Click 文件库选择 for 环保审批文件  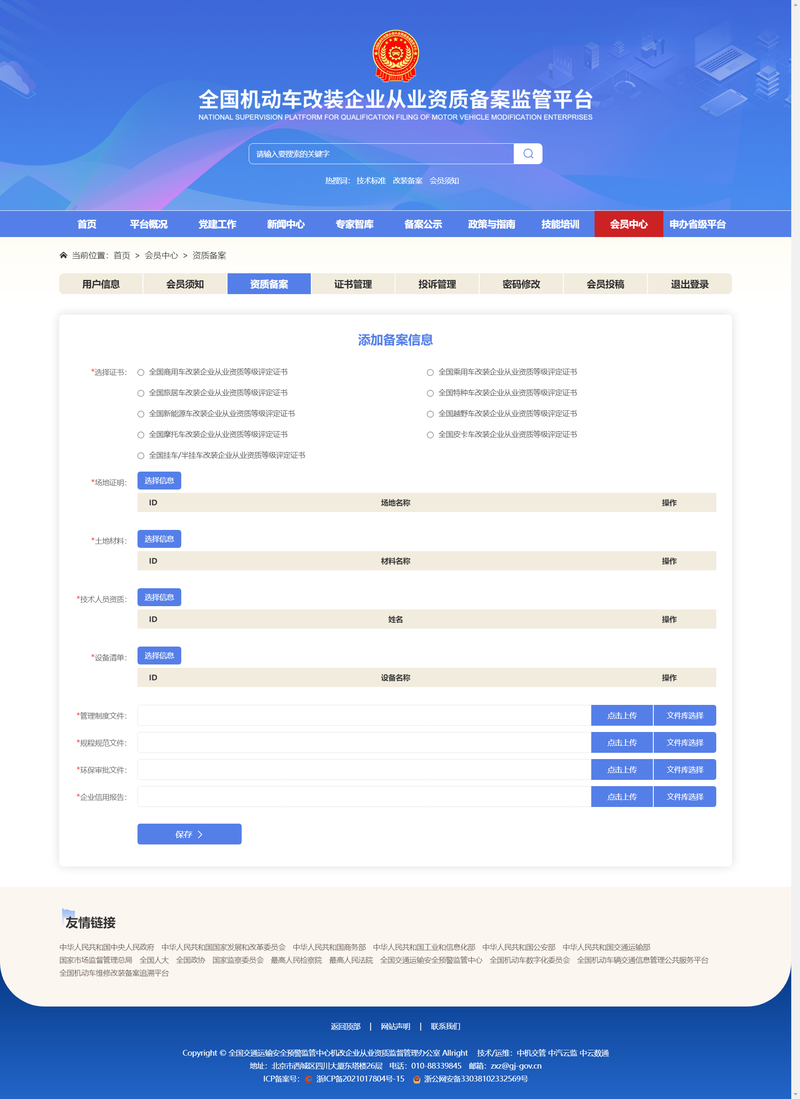[x=685, y=770]
